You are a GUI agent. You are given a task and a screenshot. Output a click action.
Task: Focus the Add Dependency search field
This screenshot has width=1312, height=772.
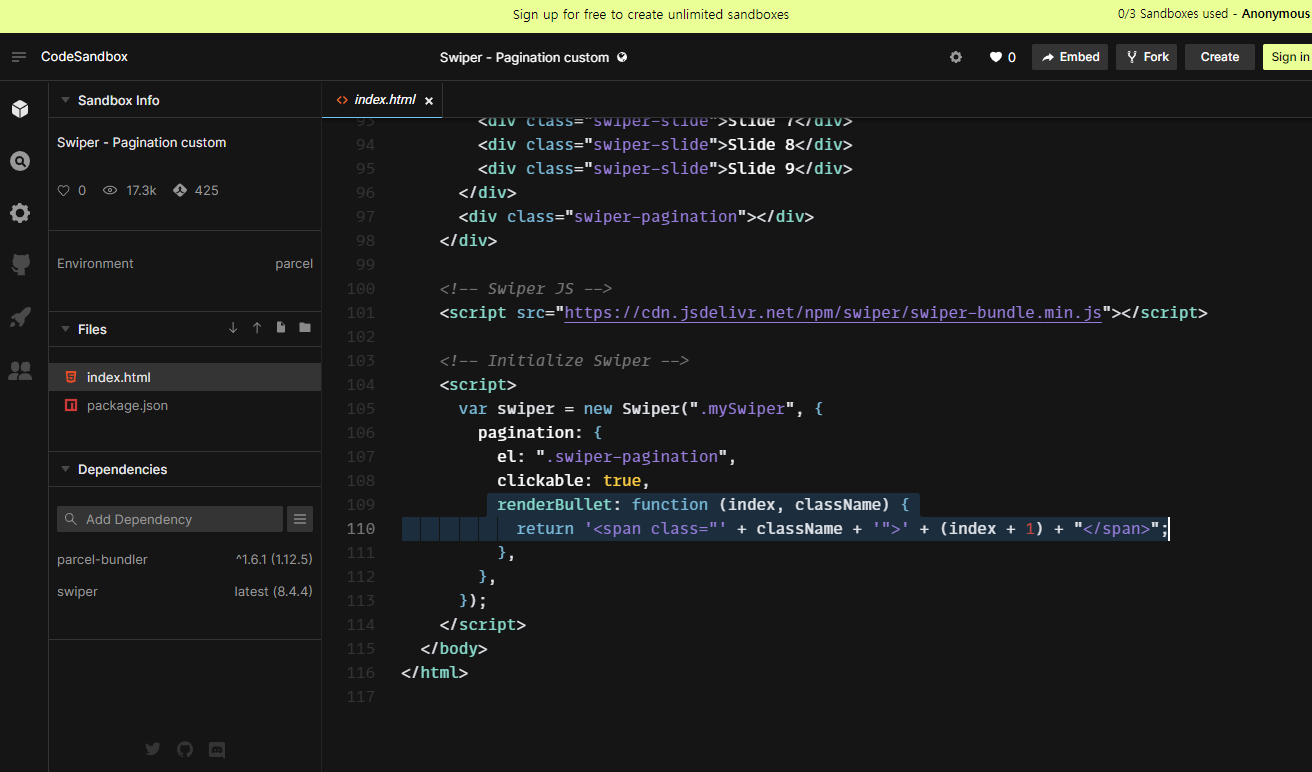(170, 519)
